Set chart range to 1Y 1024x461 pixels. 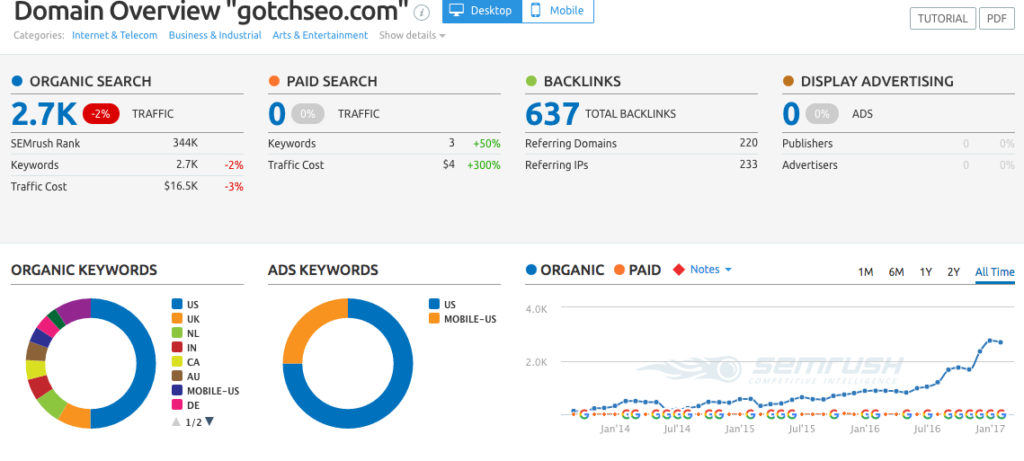925,272
